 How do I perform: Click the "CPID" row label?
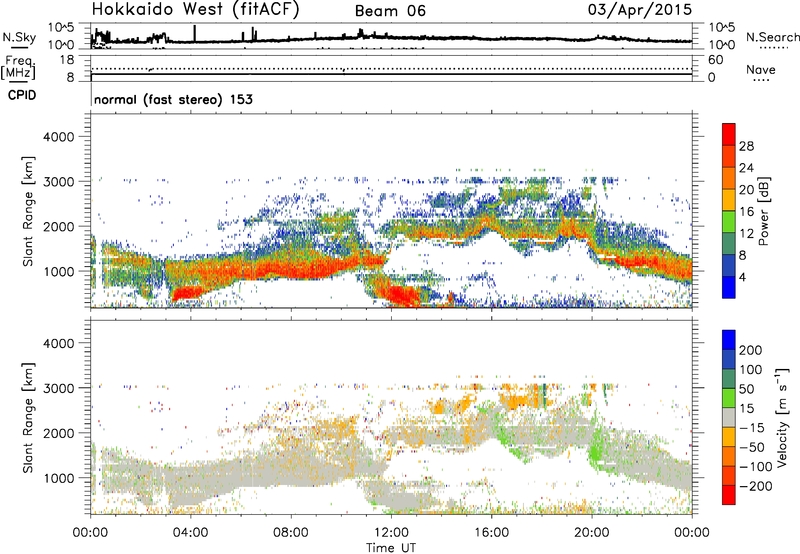(x=22, y=95)
